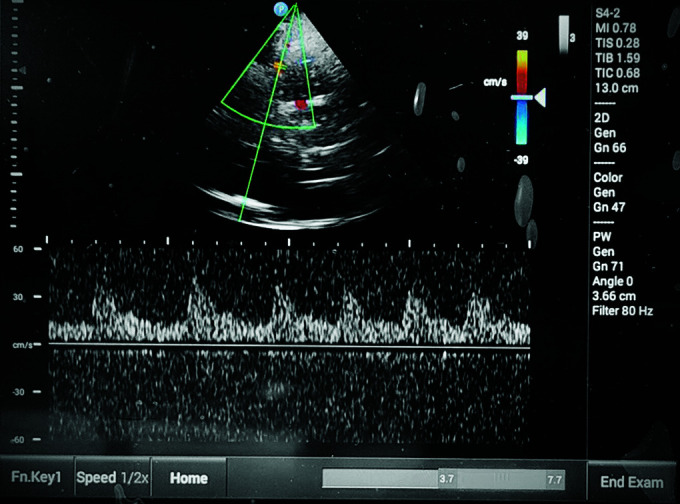Select the 2D mode settings label
The height and width of the screenshot is (504, 680).
[x=602, y=118]
